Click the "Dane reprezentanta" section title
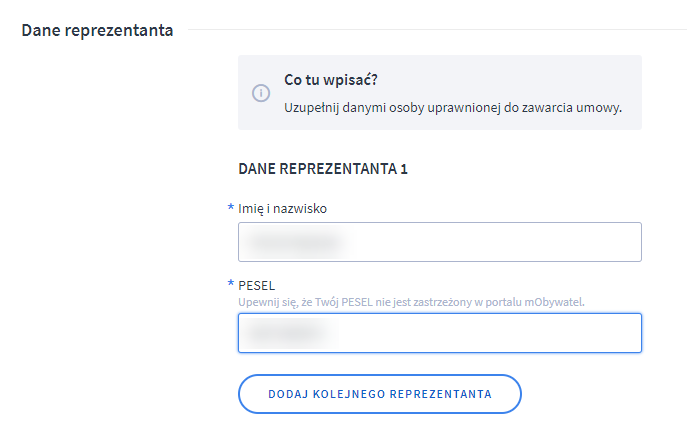Screen dimensions: 687x439 97,31
